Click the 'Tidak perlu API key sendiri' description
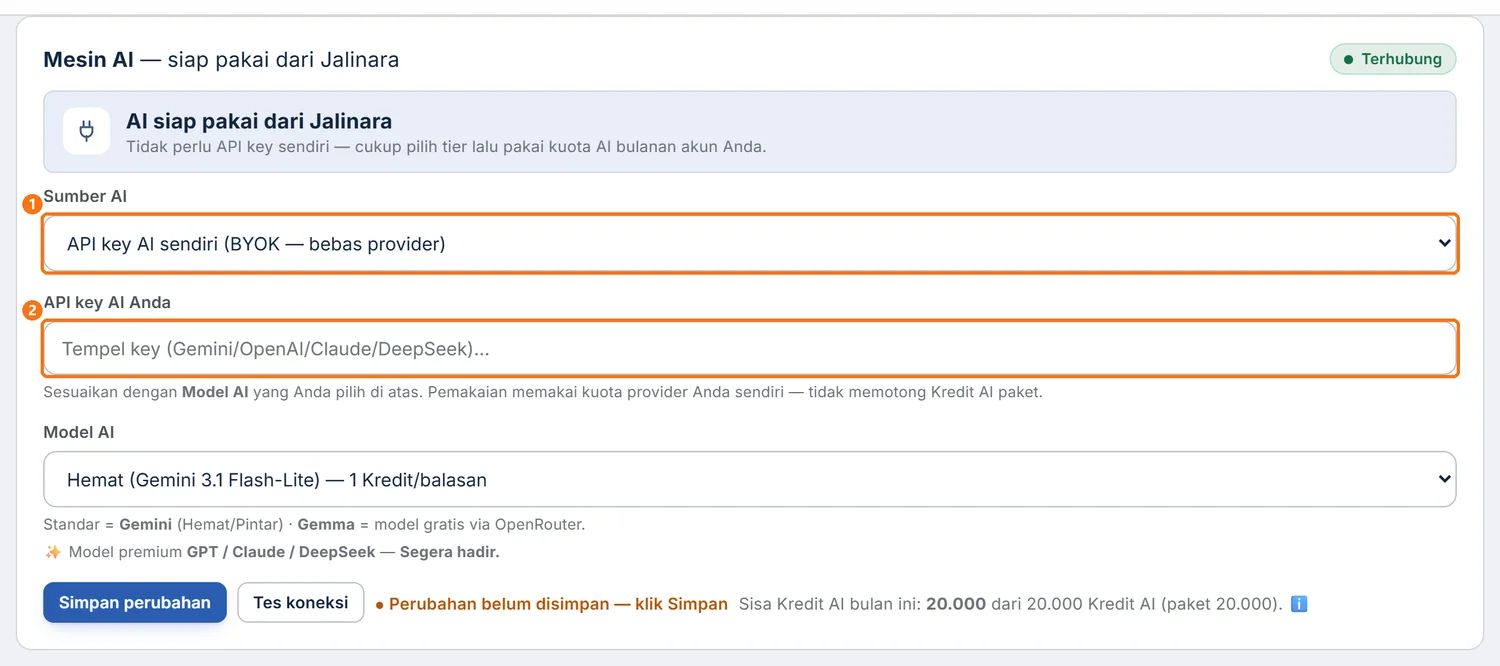1500x666 pixels. 446,147
